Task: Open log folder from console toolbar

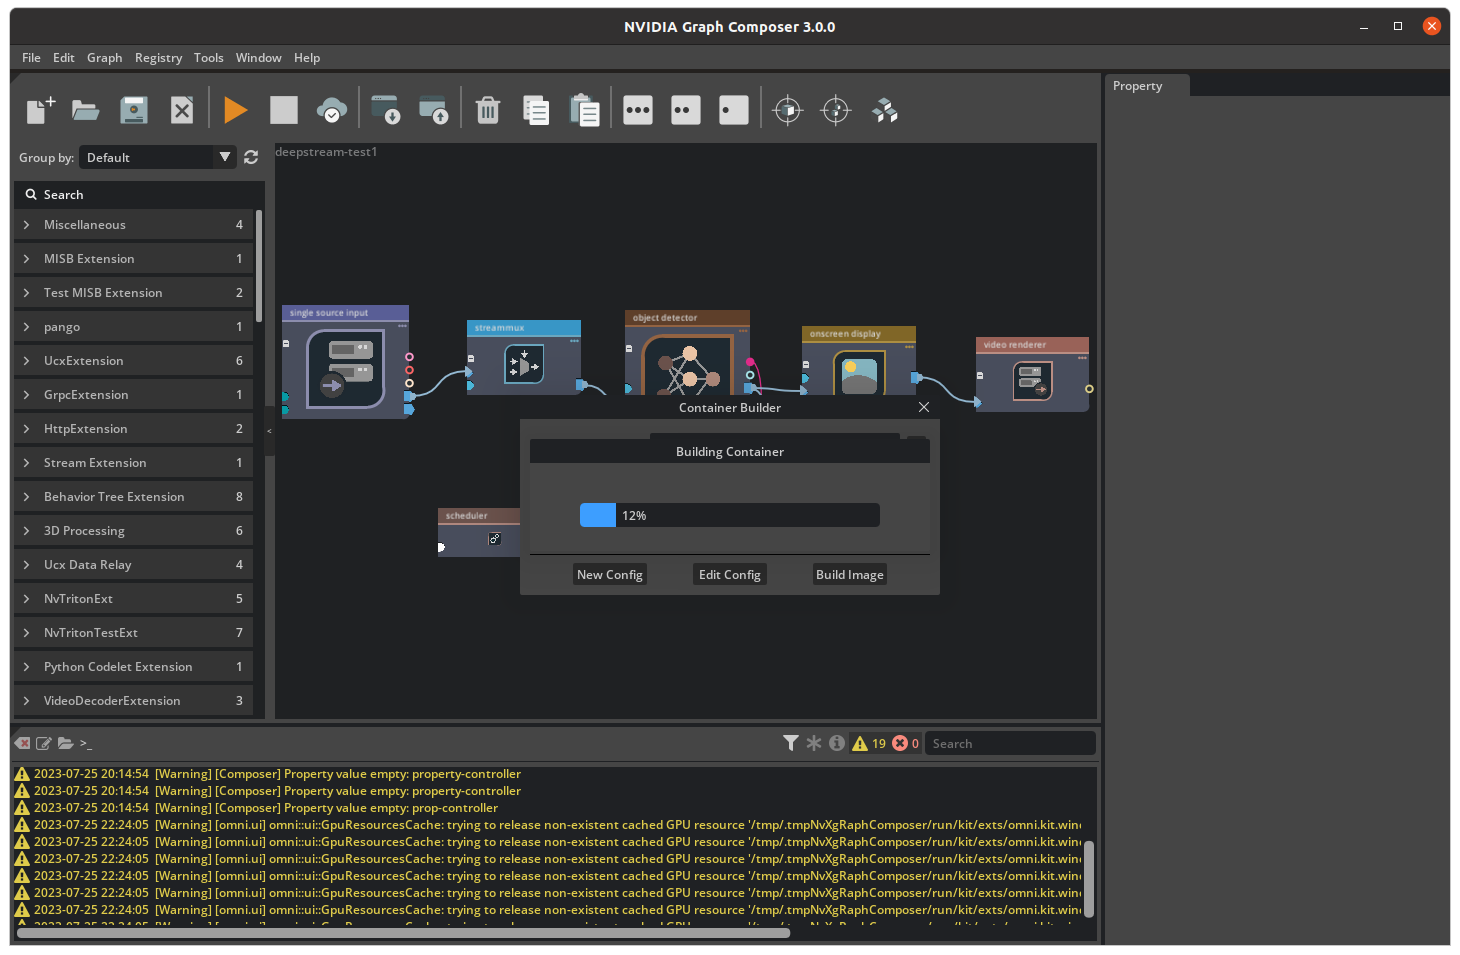Action: click(66, 743)
